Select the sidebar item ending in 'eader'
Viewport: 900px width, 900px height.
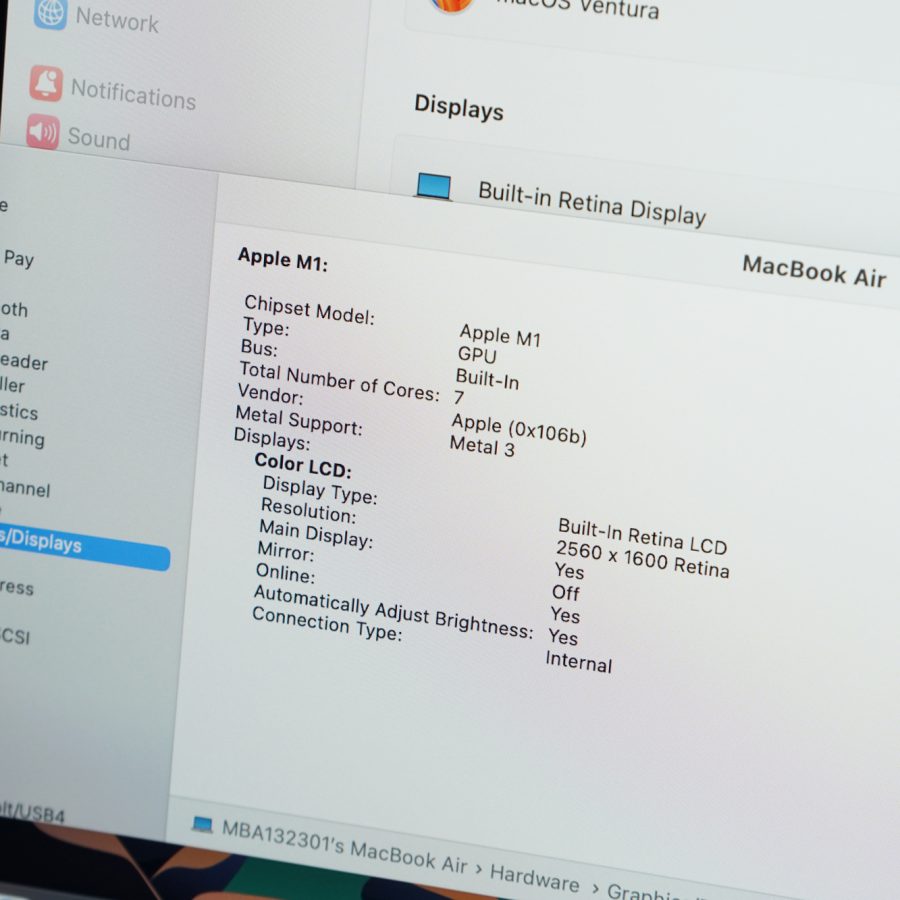(x=24, y=361)
